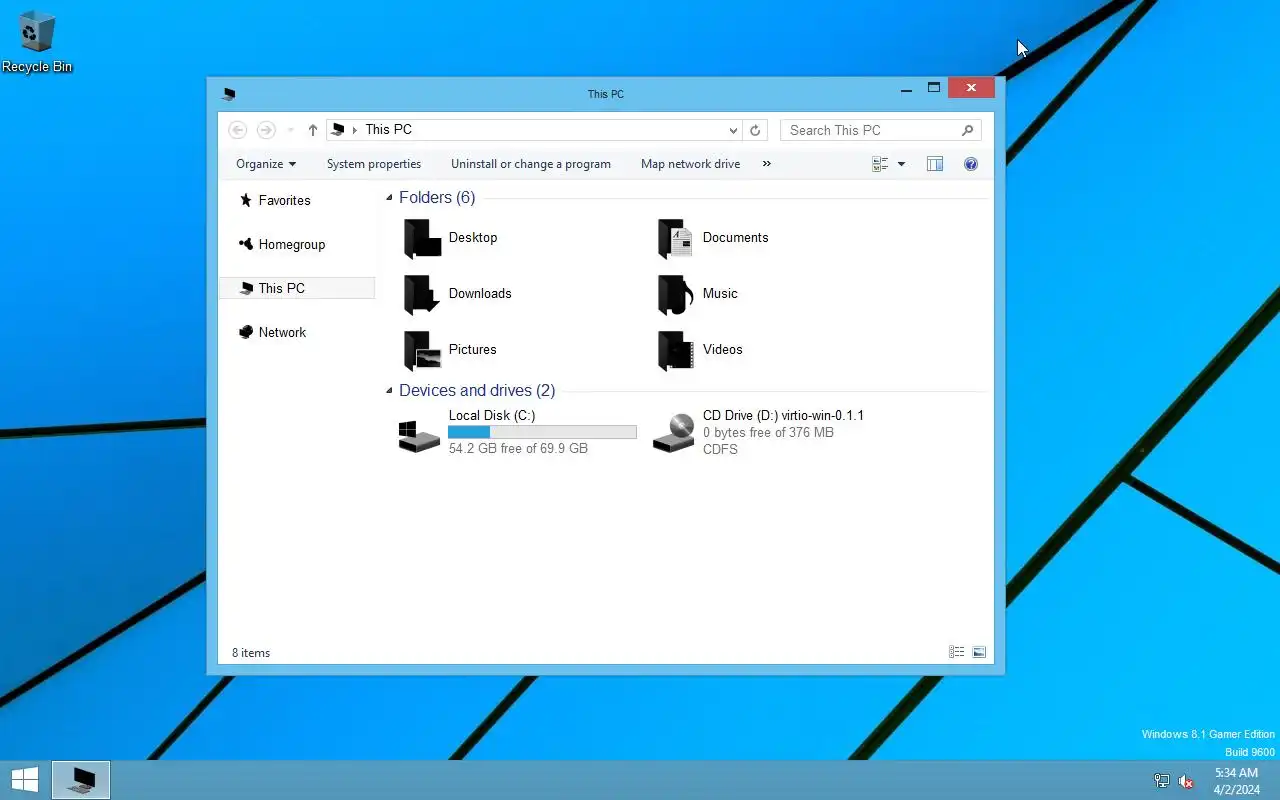Show the preview pane
The image size is (1280, 800).
[935, 164]
